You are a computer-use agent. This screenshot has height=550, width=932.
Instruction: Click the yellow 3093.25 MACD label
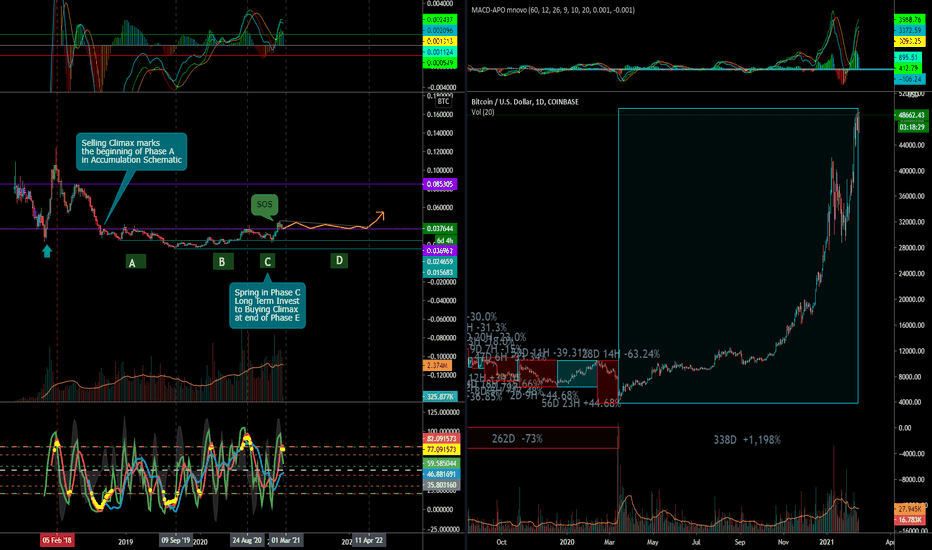pyautogui.click(x=911, y=42)
